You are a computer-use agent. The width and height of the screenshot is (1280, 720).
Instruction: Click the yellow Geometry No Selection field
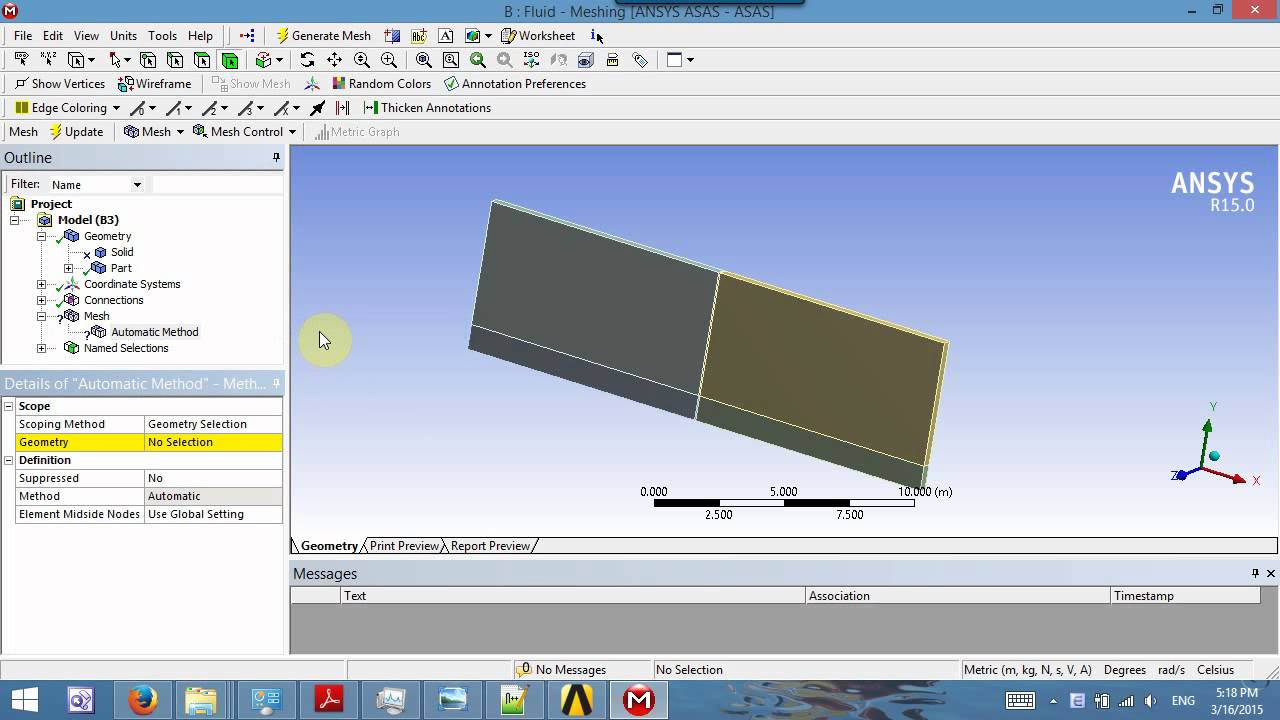pos(213,442)
